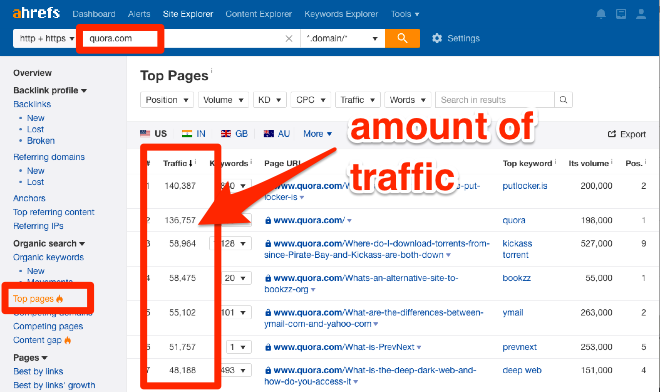The width and height of the screenshot is (660, 392).
Task: Expand keywords dropdown for What-Is-PrevNext row
Action: [238, 347]
